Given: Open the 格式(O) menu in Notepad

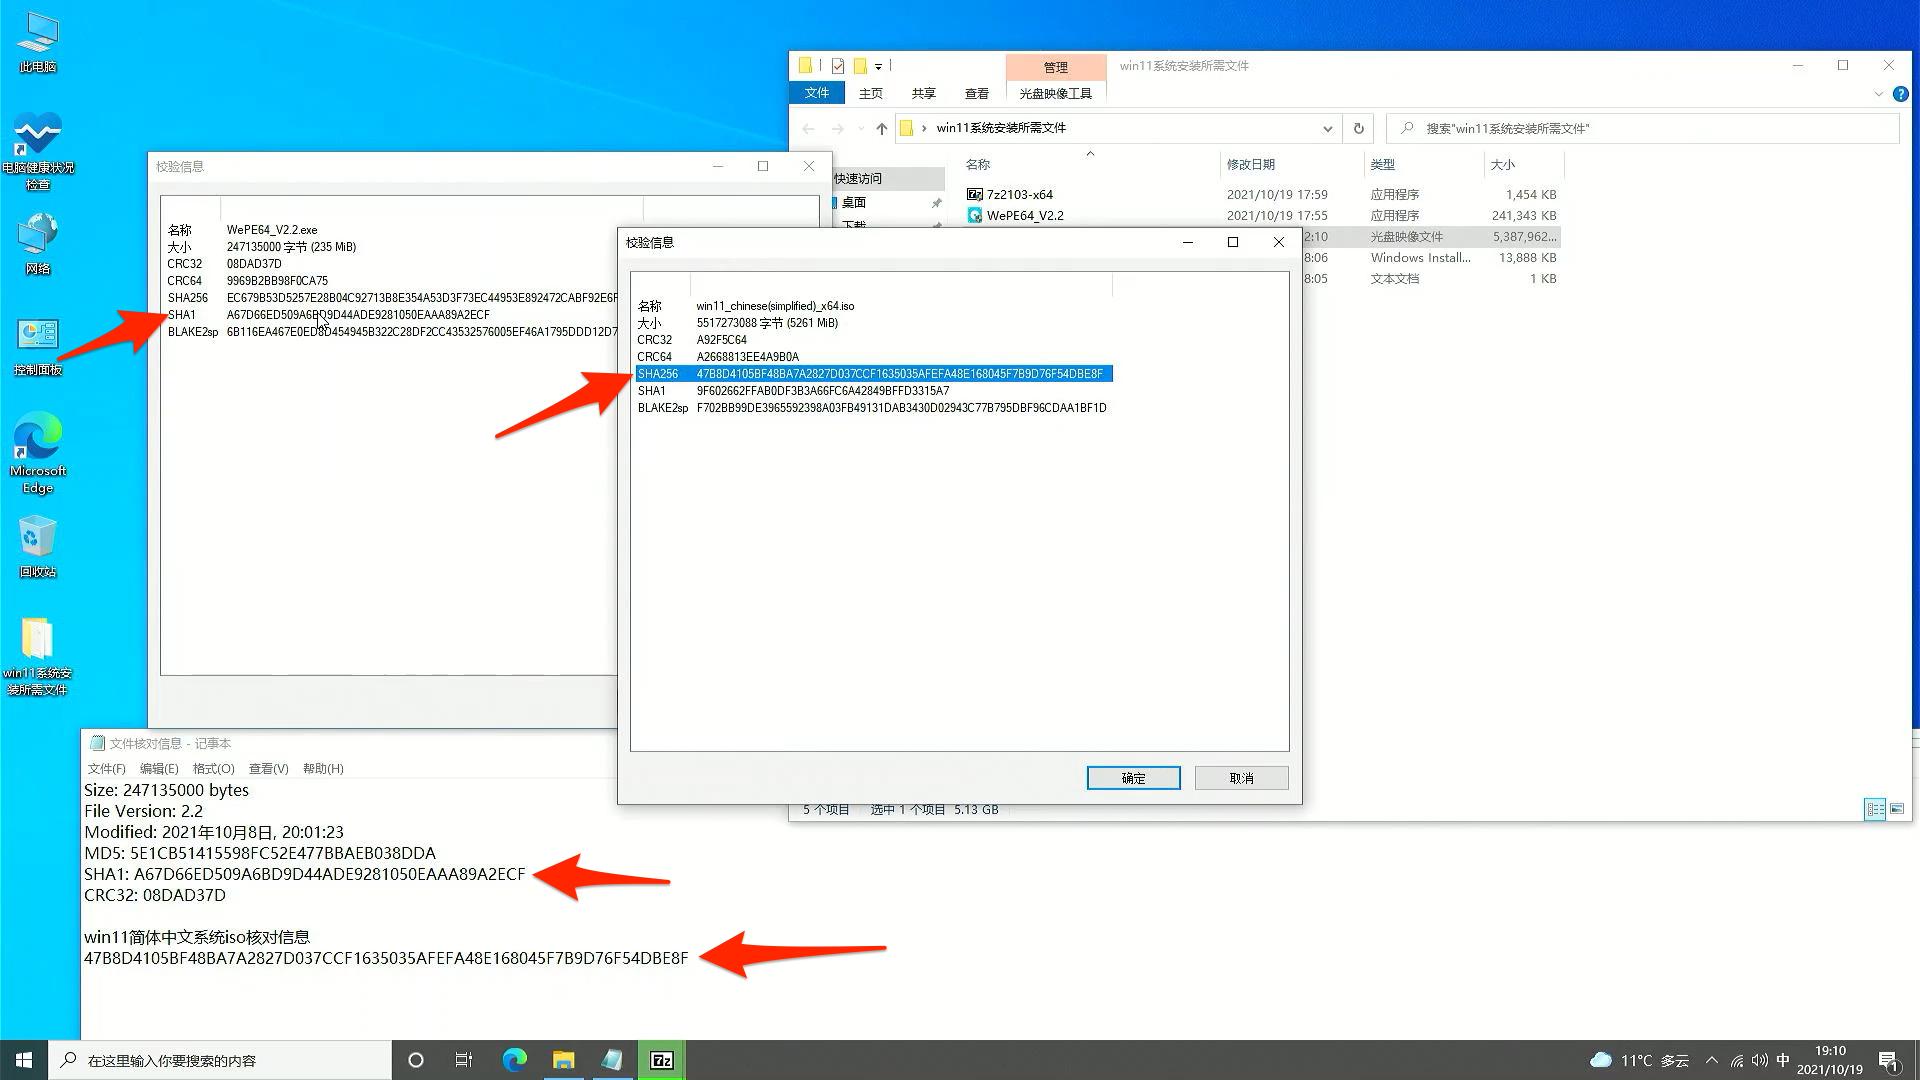Looking at the screenshot, I should tap(212, 768).
